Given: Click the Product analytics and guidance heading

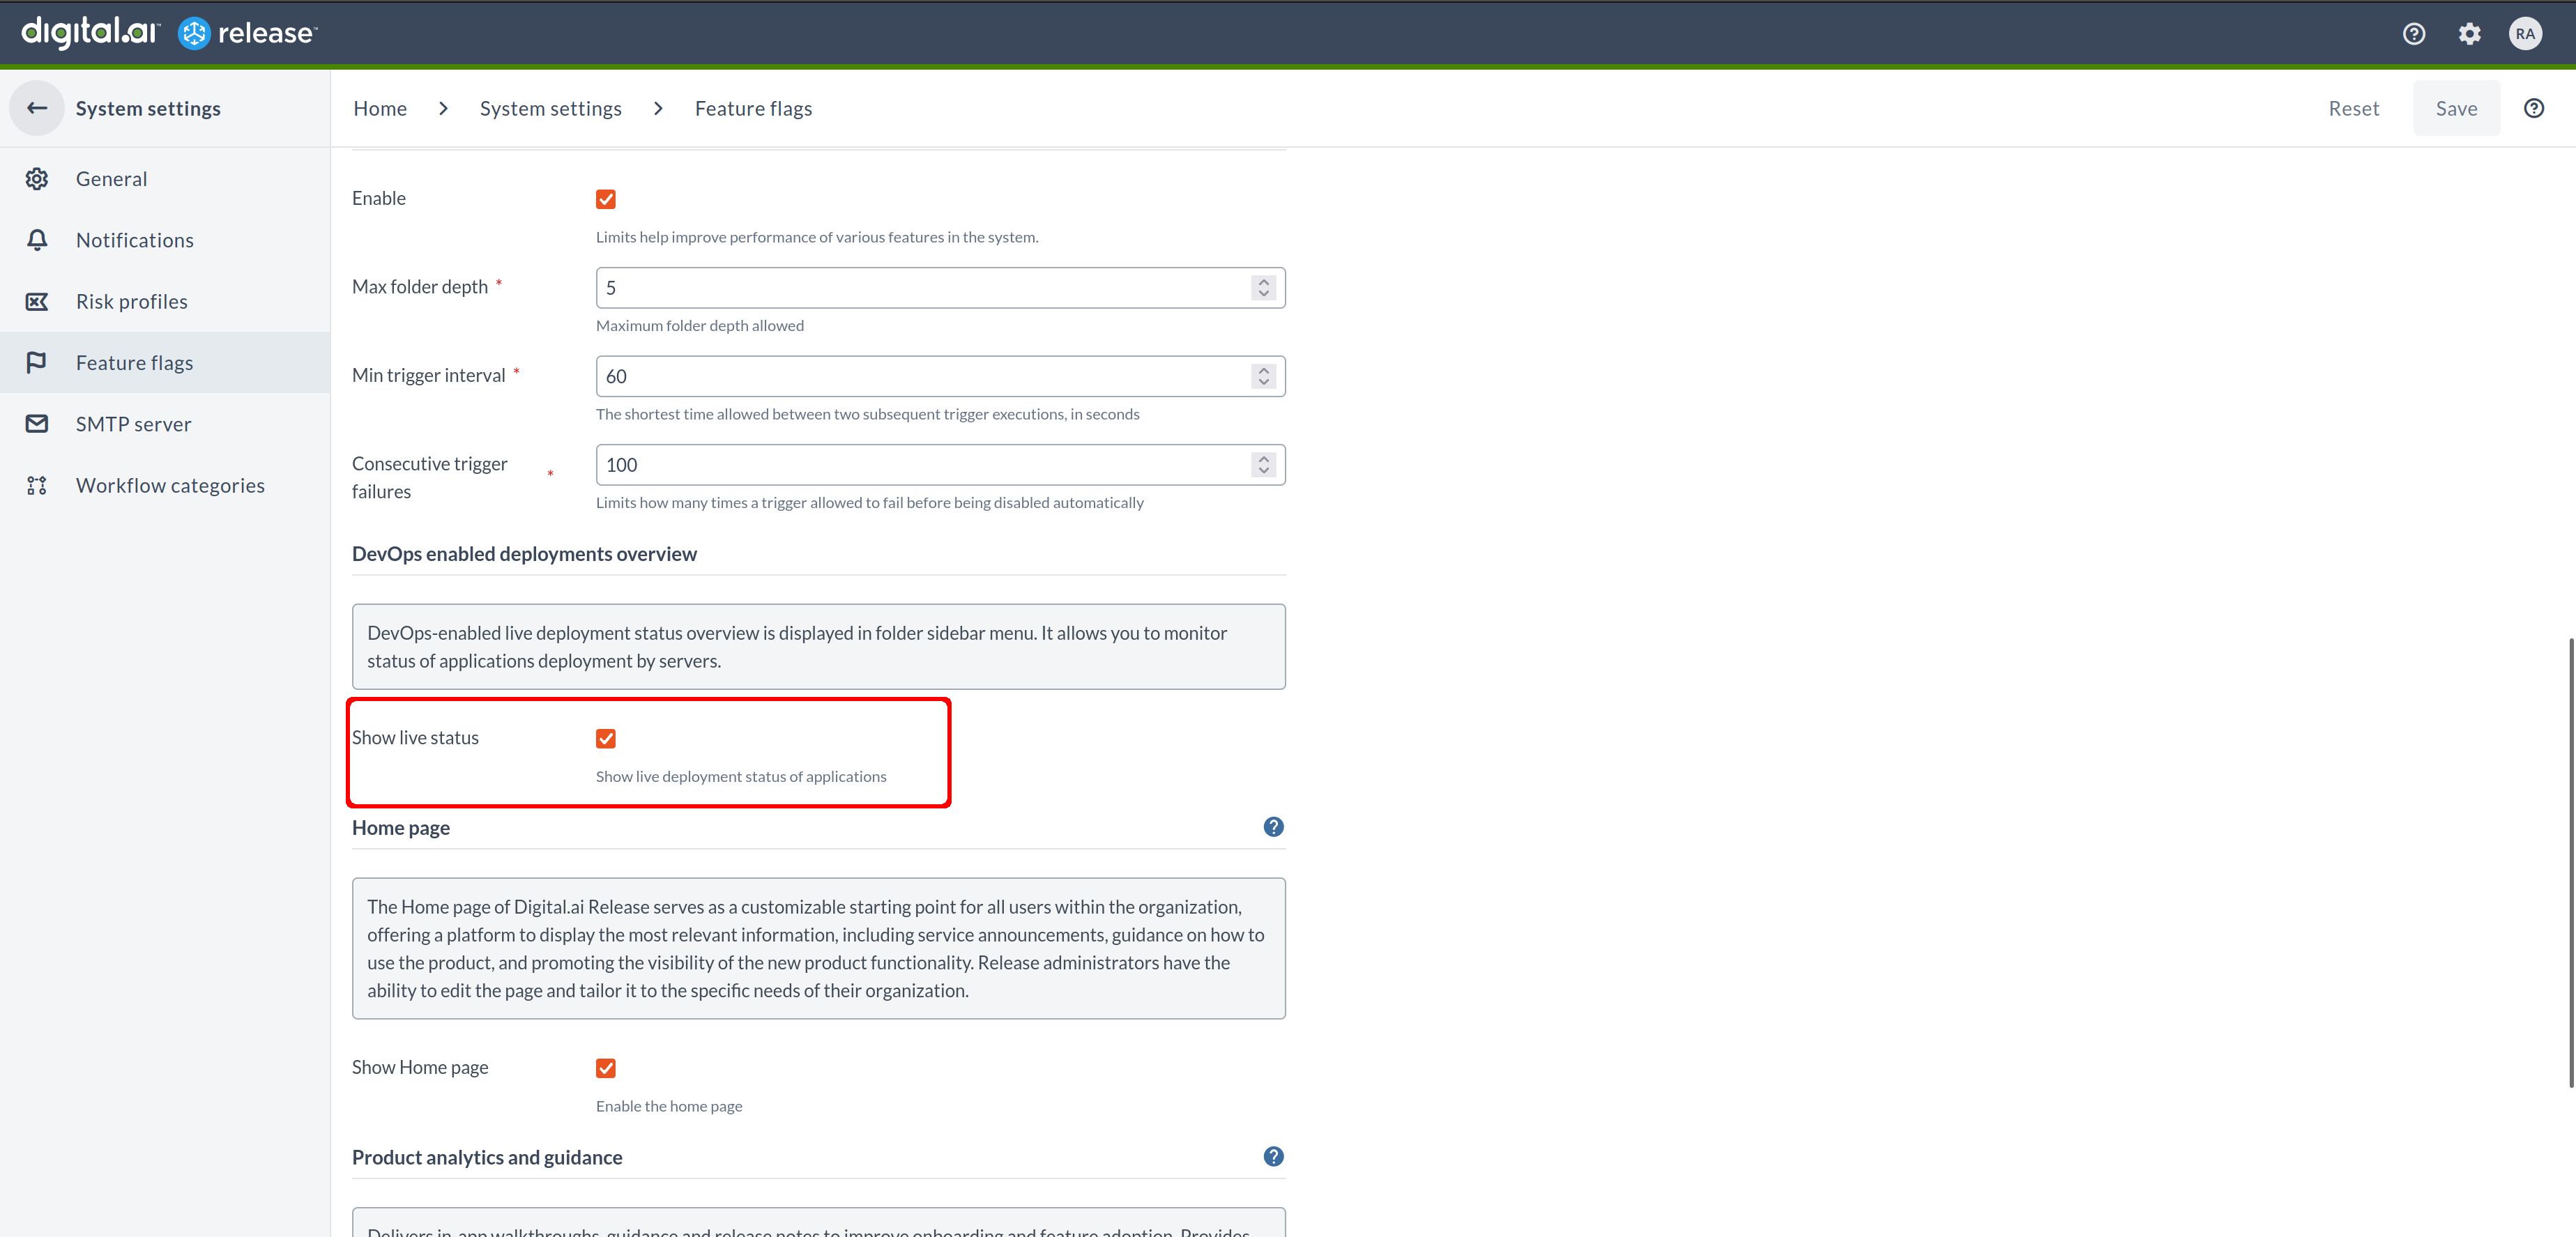Looking at the screenshot, I should (x=487, y=1157).
